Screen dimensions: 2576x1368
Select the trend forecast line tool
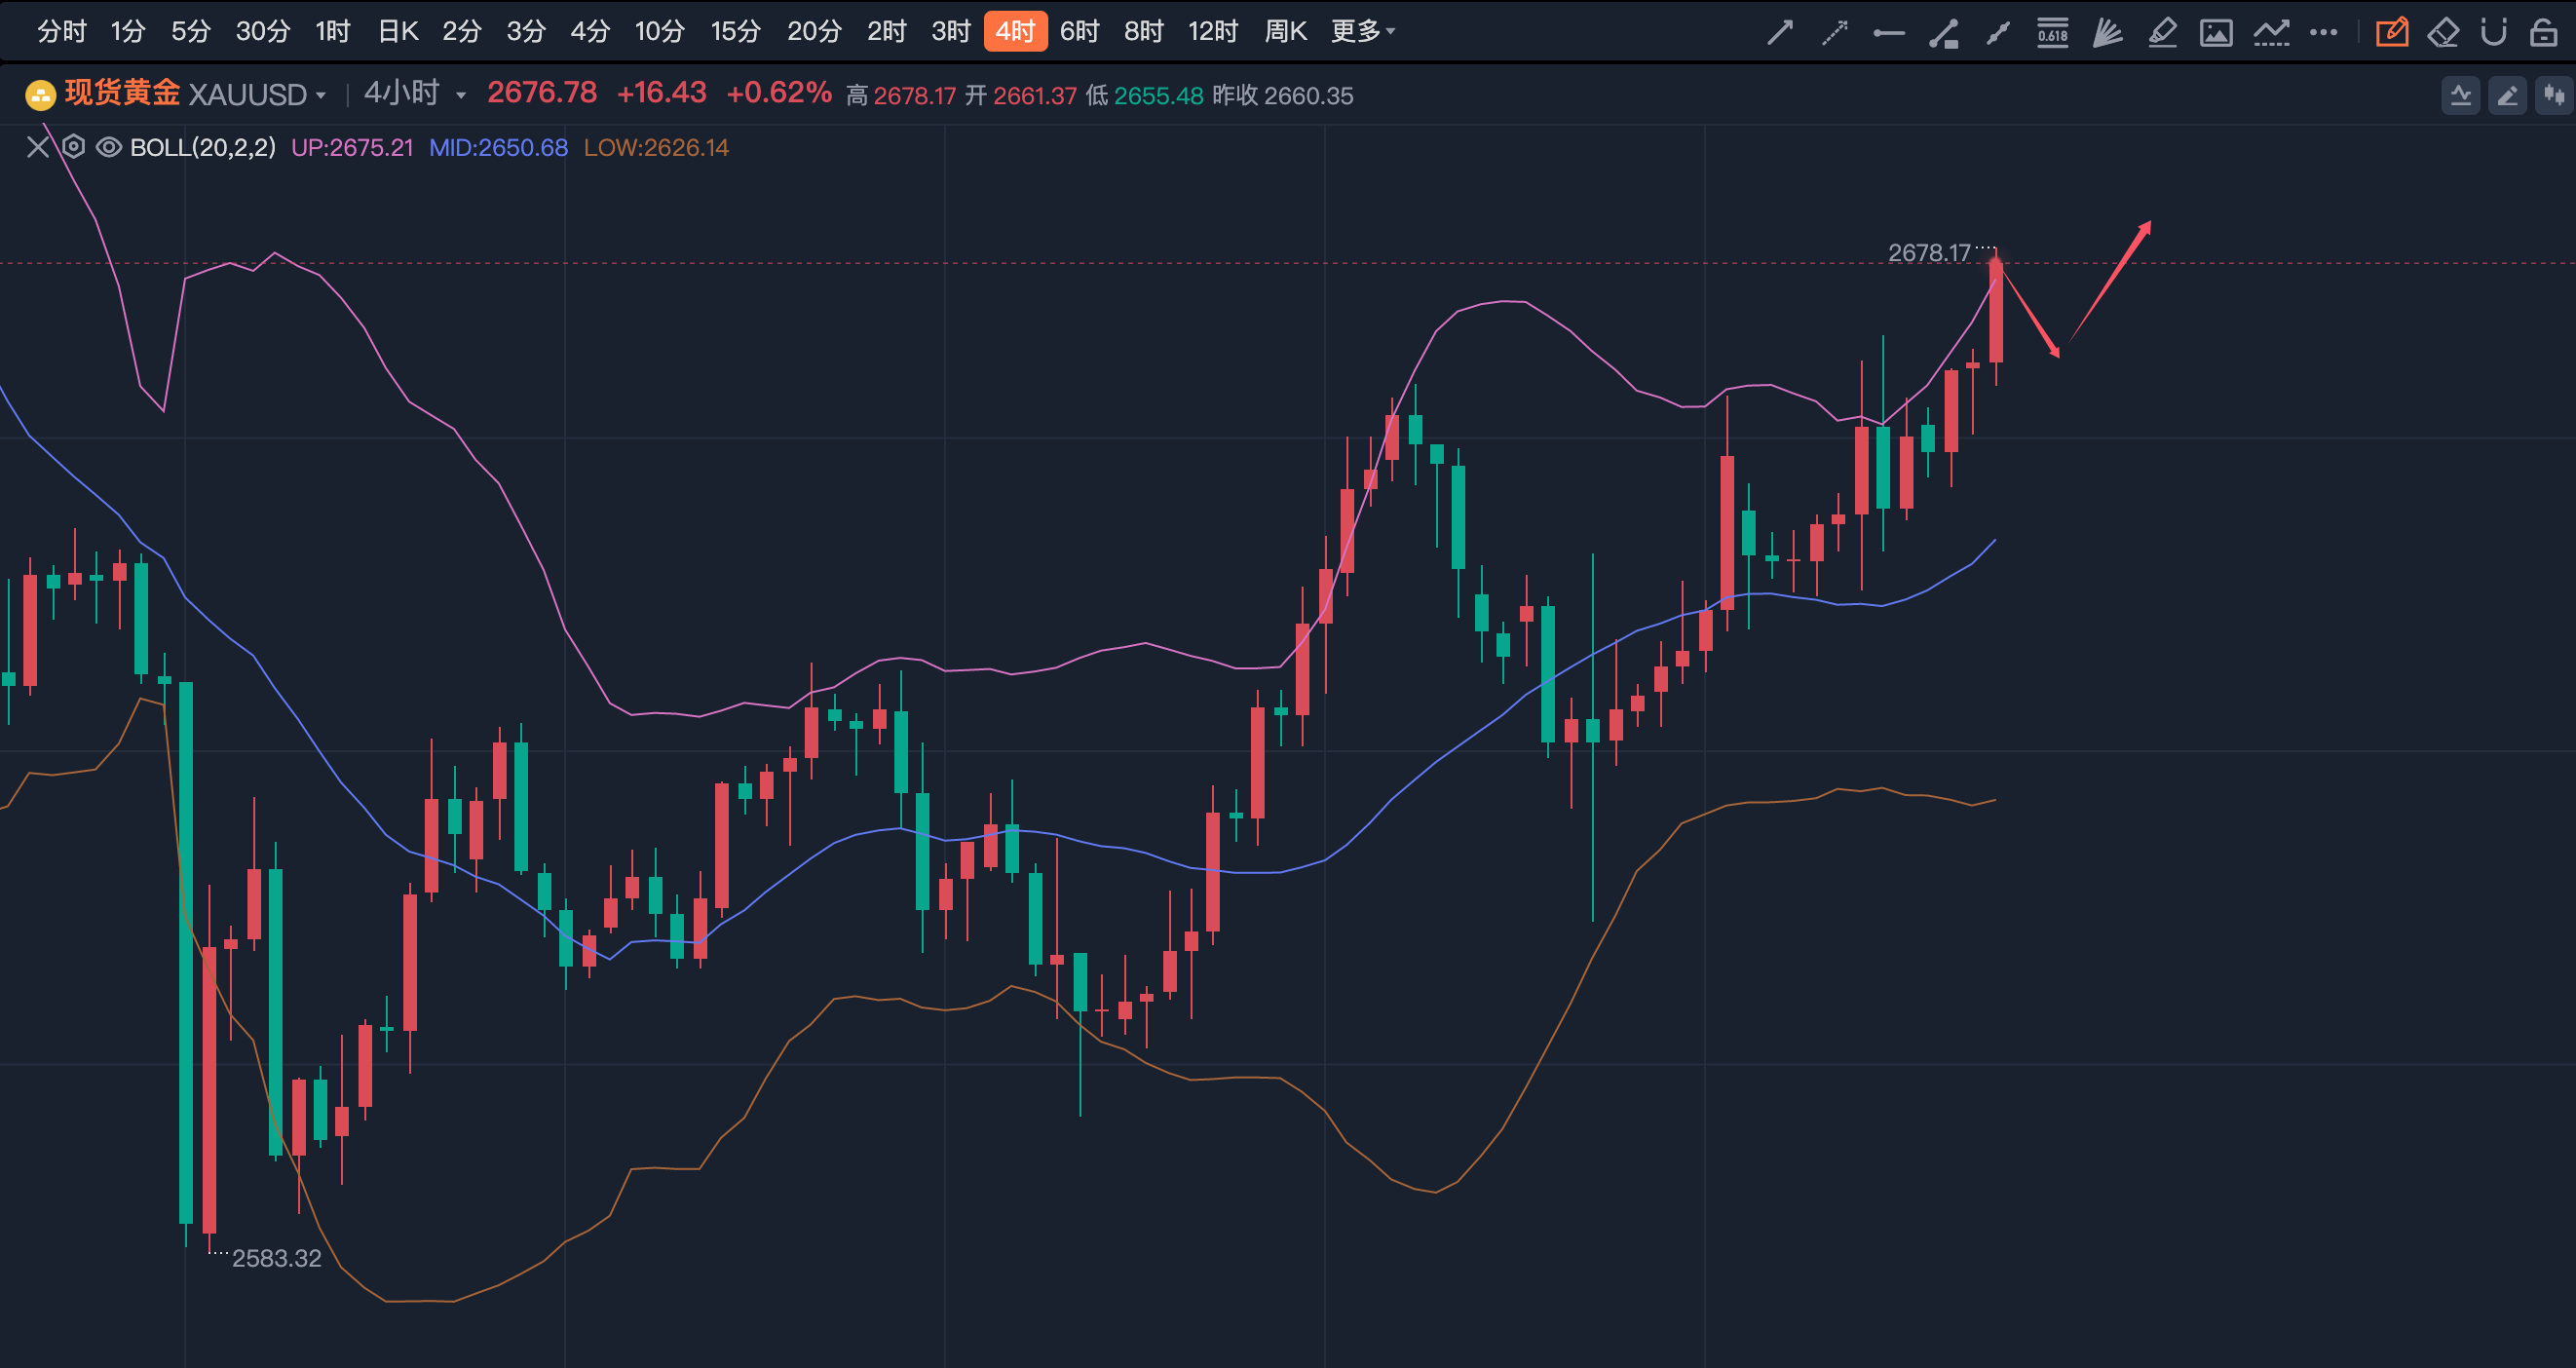click(x=2271, y=33)
